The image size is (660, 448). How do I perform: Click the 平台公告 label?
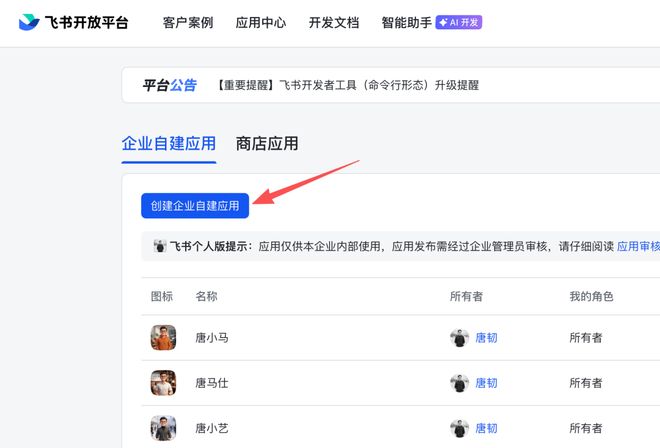(170, 85)
